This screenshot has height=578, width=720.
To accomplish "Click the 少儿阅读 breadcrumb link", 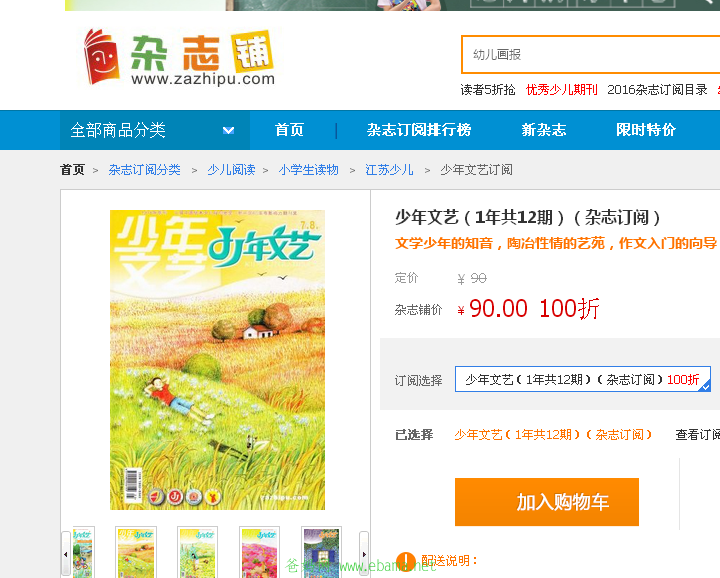I will [x=231, y=170].
